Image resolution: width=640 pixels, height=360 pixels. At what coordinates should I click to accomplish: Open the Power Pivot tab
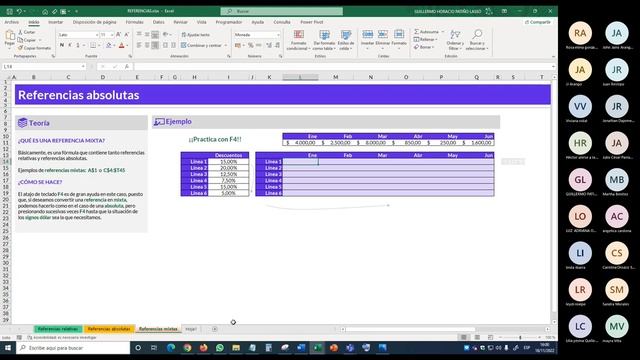pyautogui.click(x=312, y=22)
